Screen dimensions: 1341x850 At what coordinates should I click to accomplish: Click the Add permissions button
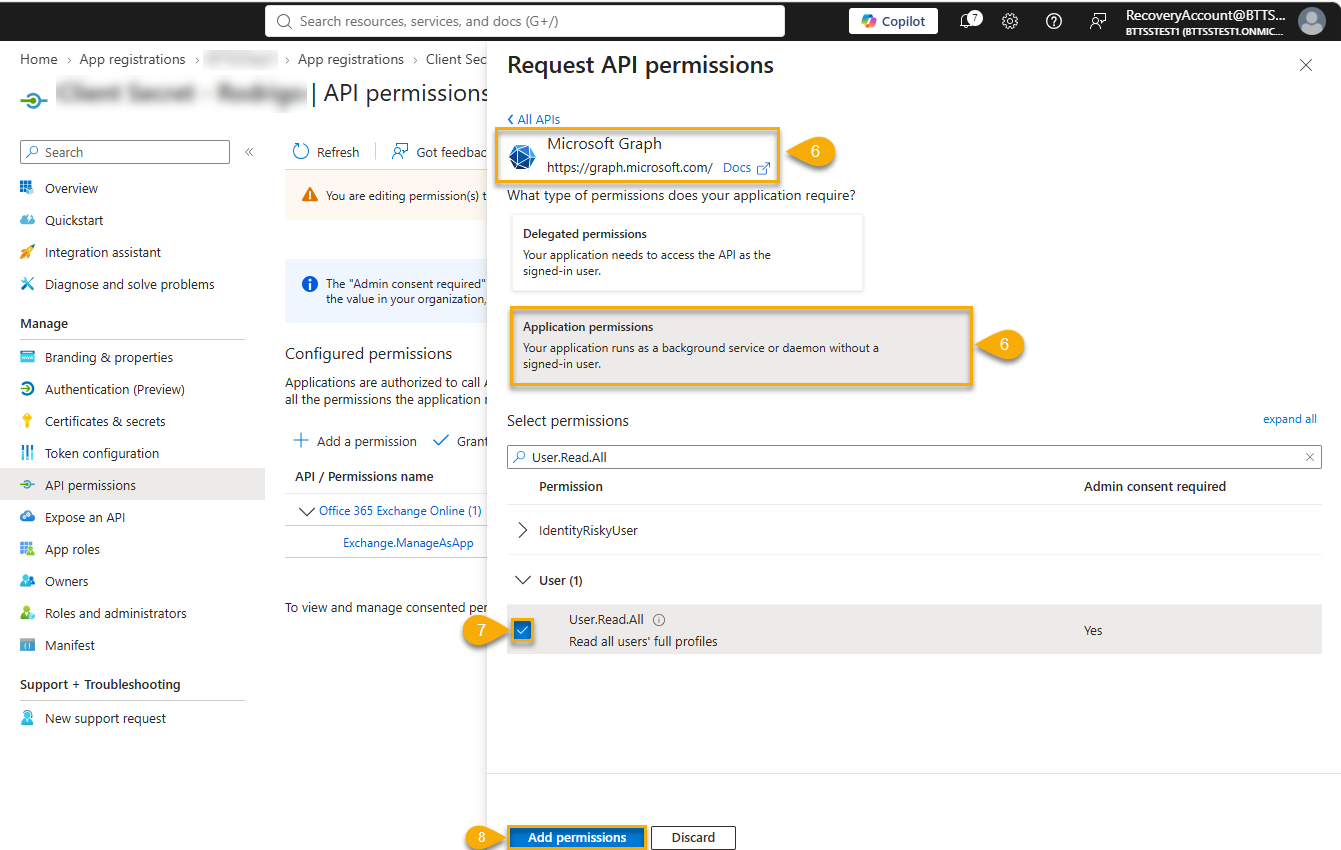pyautogui.click(x=577, y=838)
